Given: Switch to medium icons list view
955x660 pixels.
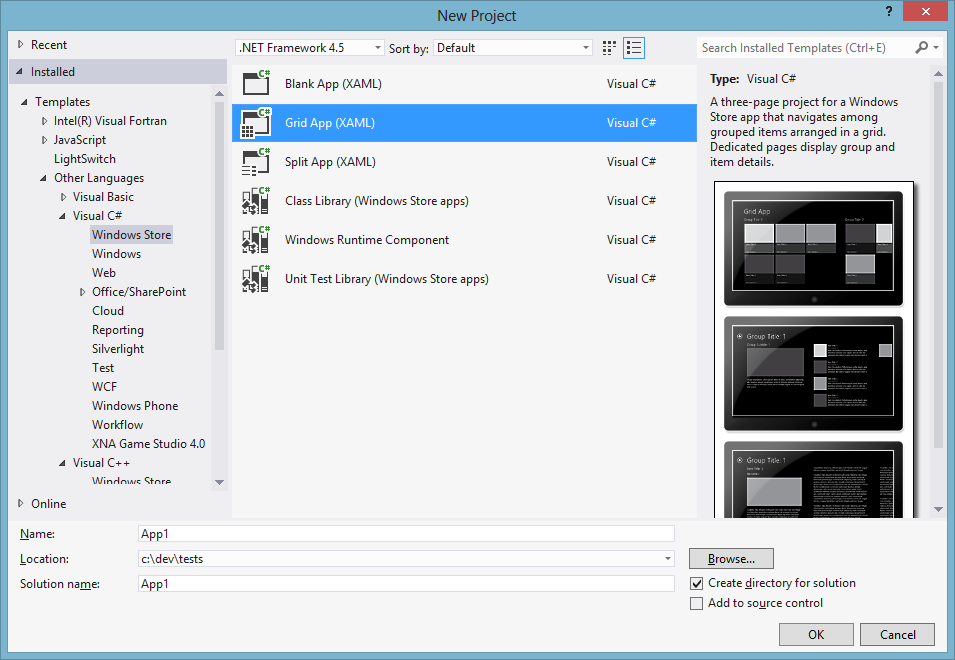Looking at the screenshot, I should click(x=633, y=48).
